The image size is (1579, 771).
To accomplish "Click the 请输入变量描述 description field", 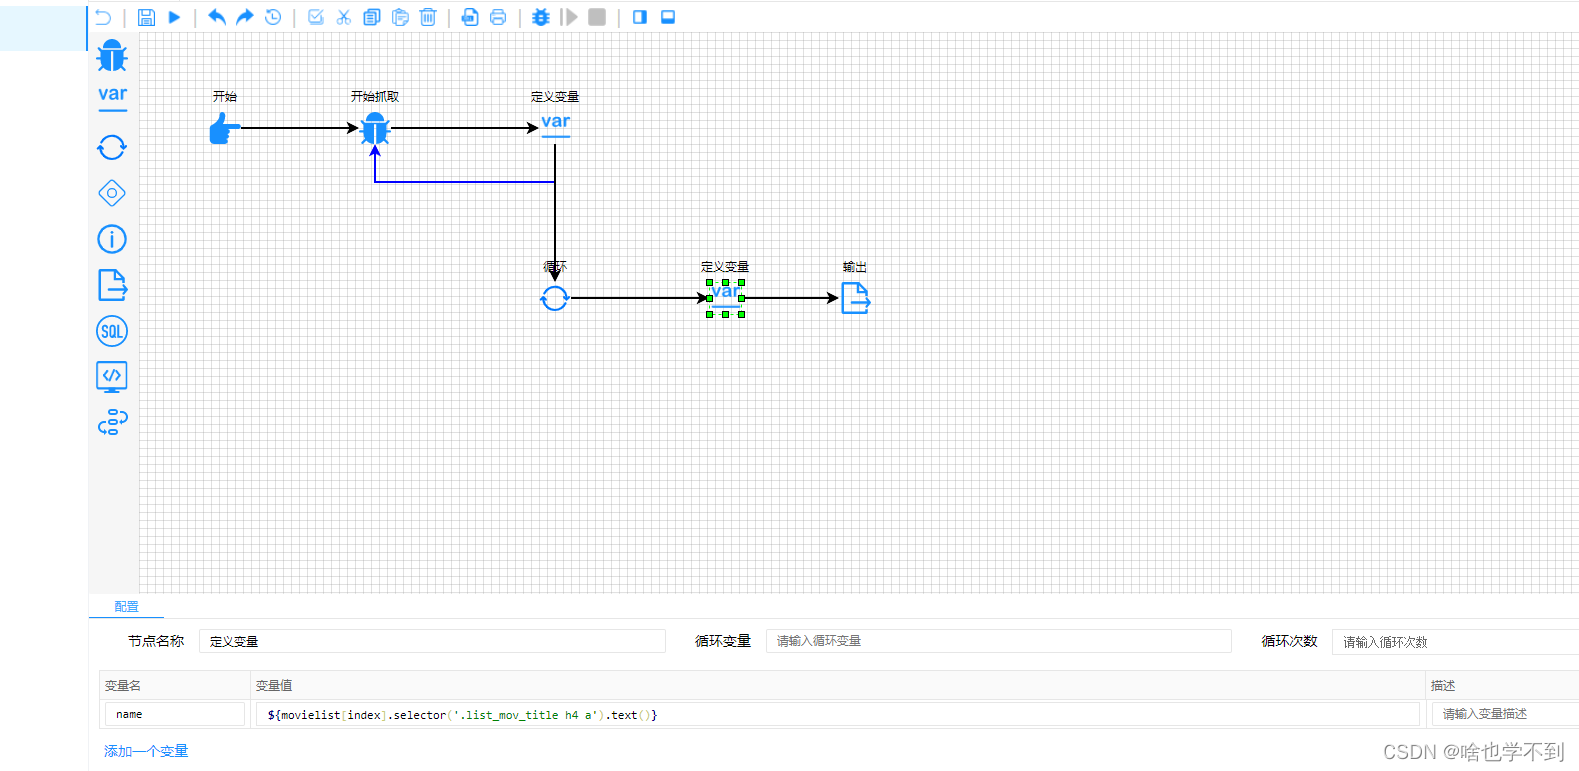I will point(1505,714).
